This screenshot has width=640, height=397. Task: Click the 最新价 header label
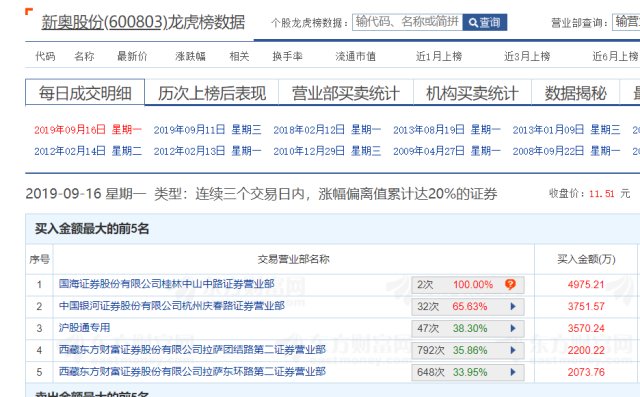pos(132,56)
